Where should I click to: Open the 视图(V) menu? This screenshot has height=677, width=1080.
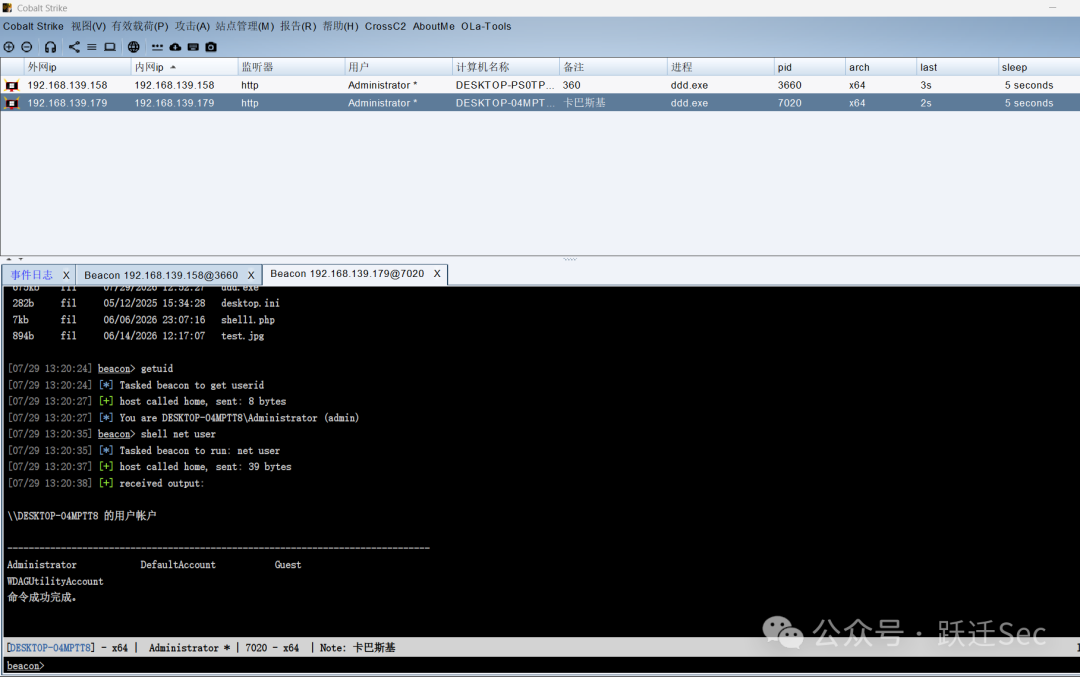pos(88,26)
